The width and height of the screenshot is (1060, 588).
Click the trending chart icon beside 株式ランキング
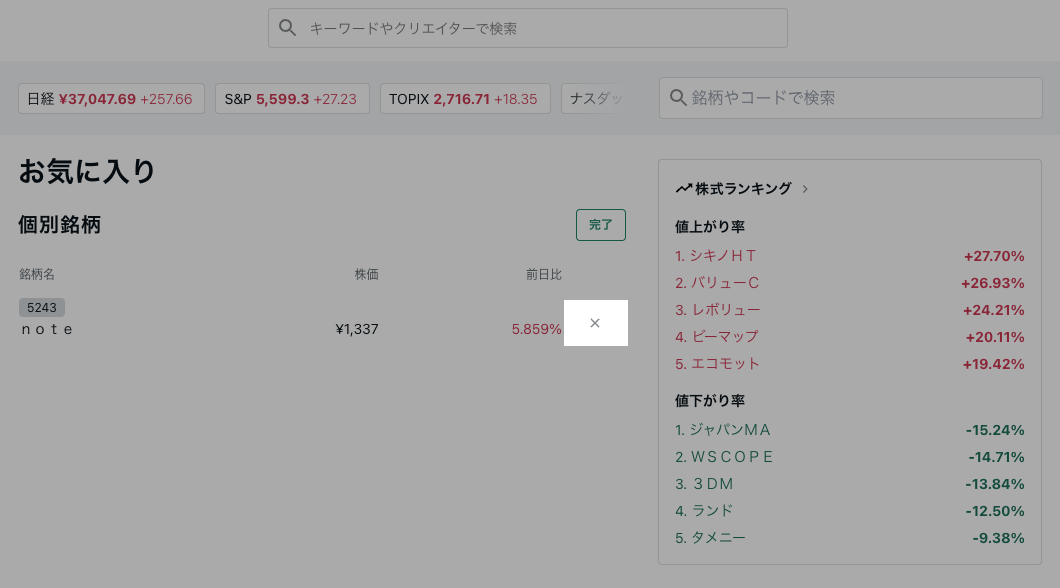coord(683,189)
